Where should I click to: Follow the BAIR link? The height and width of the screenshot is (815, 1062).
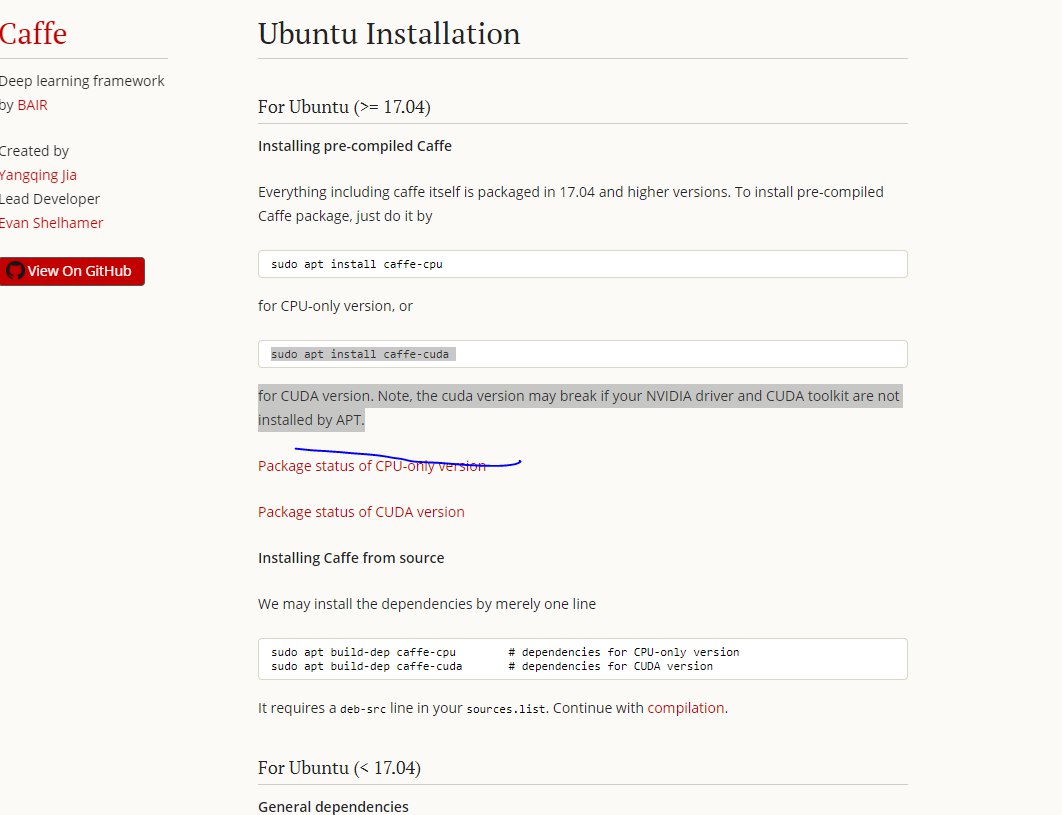pos(33,105)
